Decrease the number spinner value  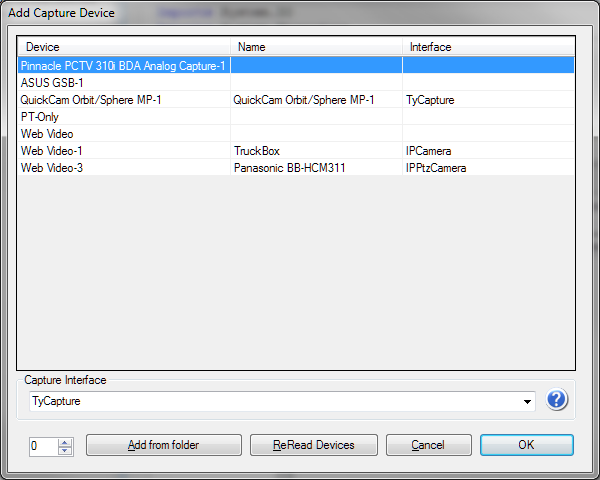coord(65,451)
